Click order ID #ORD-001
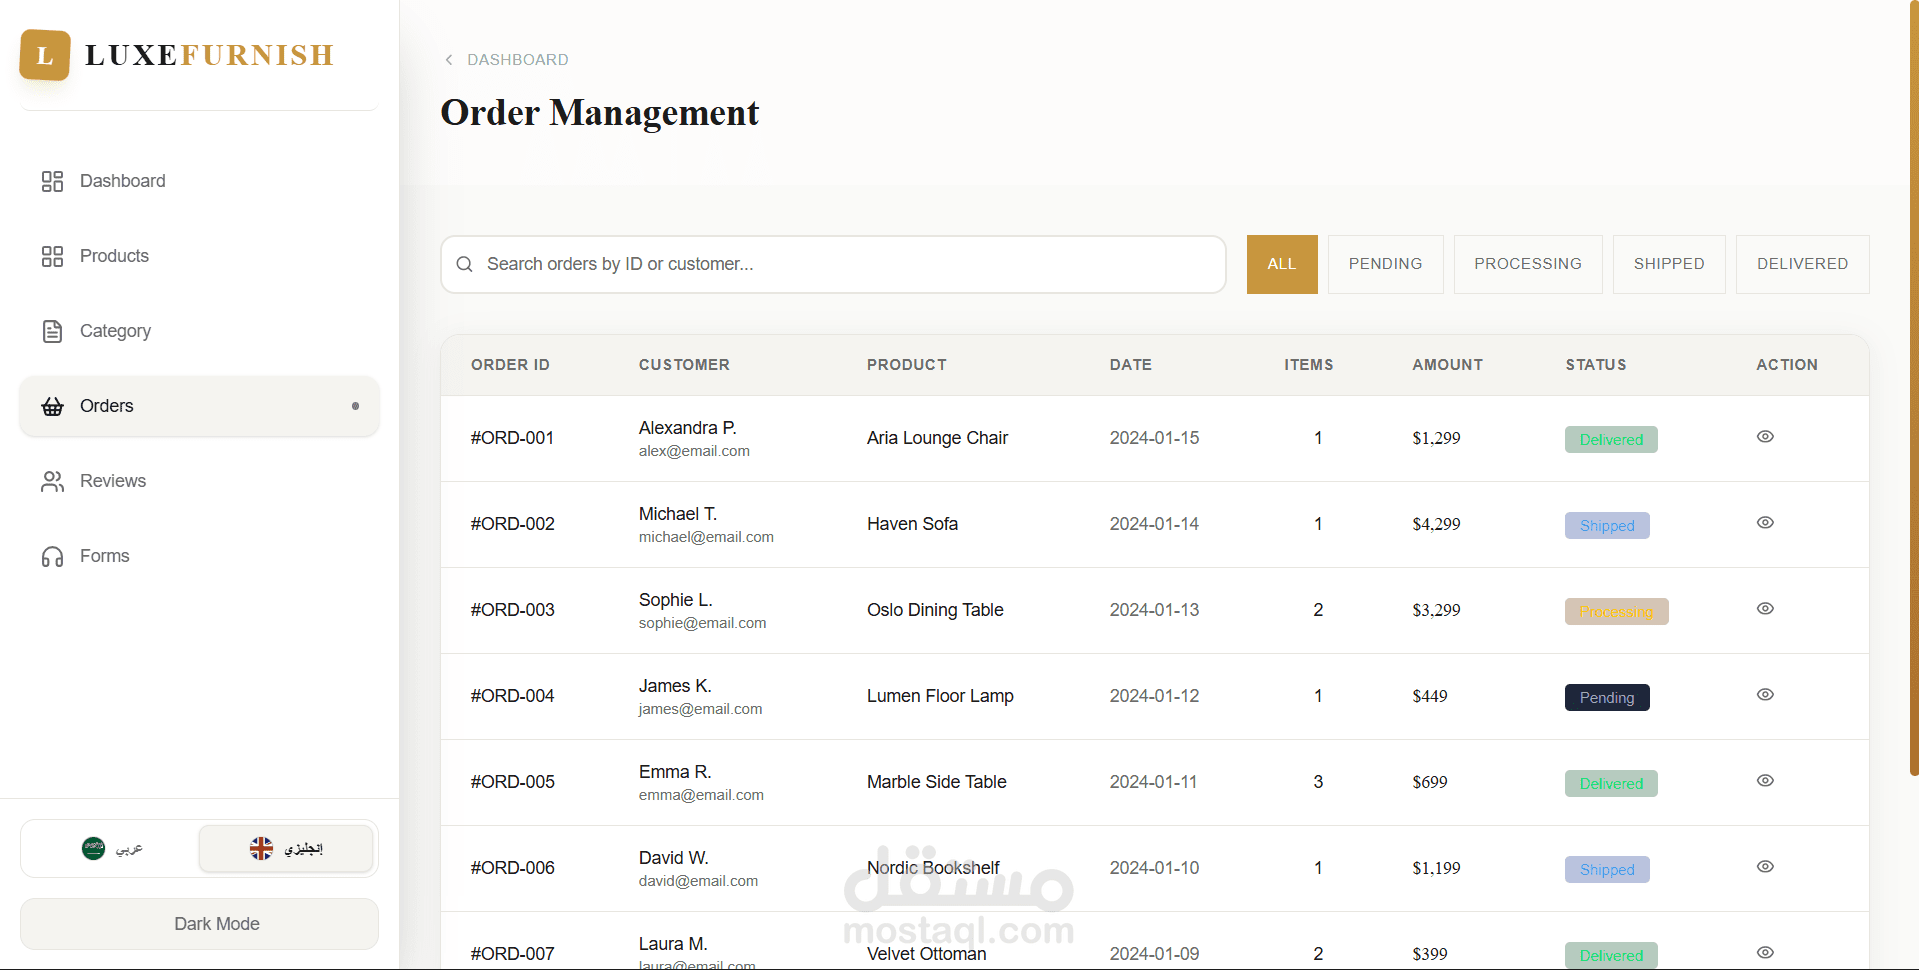 512,438
